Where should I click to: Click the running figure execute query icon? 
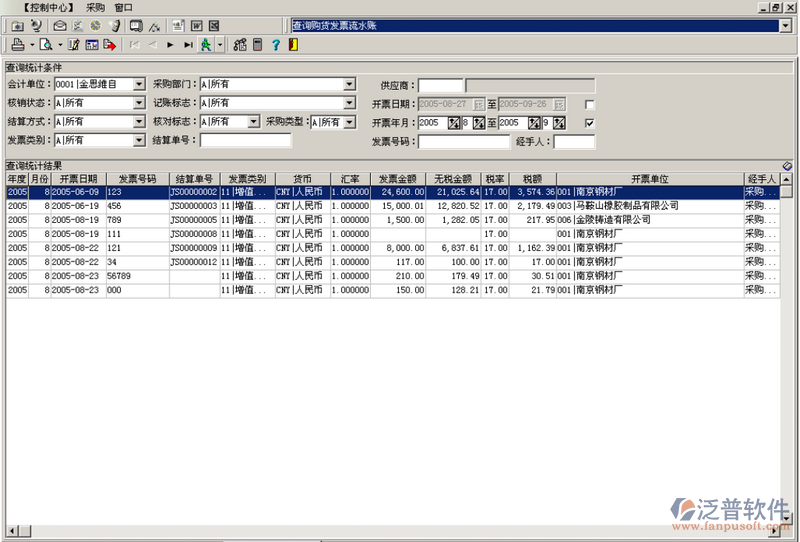click(205, 45)
